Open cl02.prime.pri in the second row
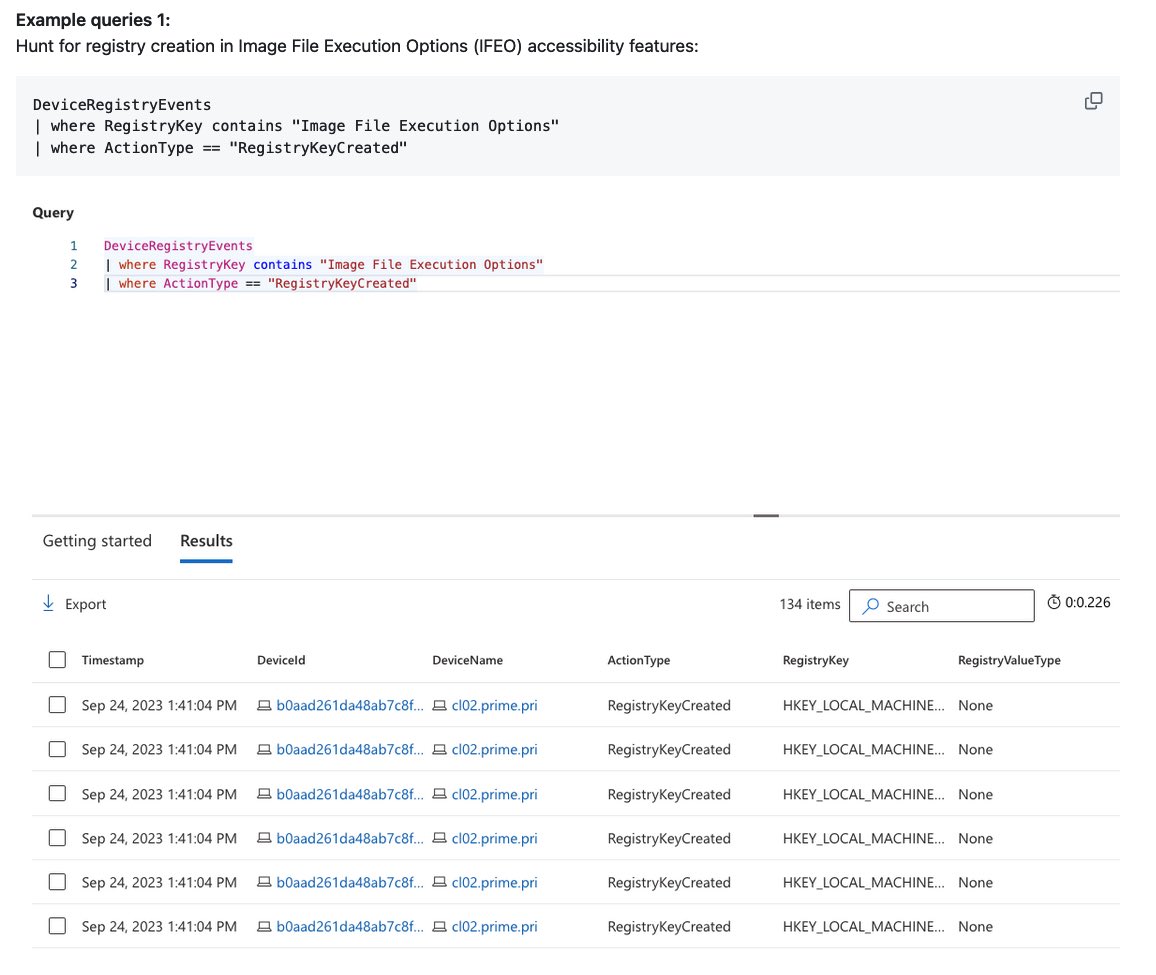Image resolution: width=1156 pixels, height=975 pixels. tap(495, 749)
